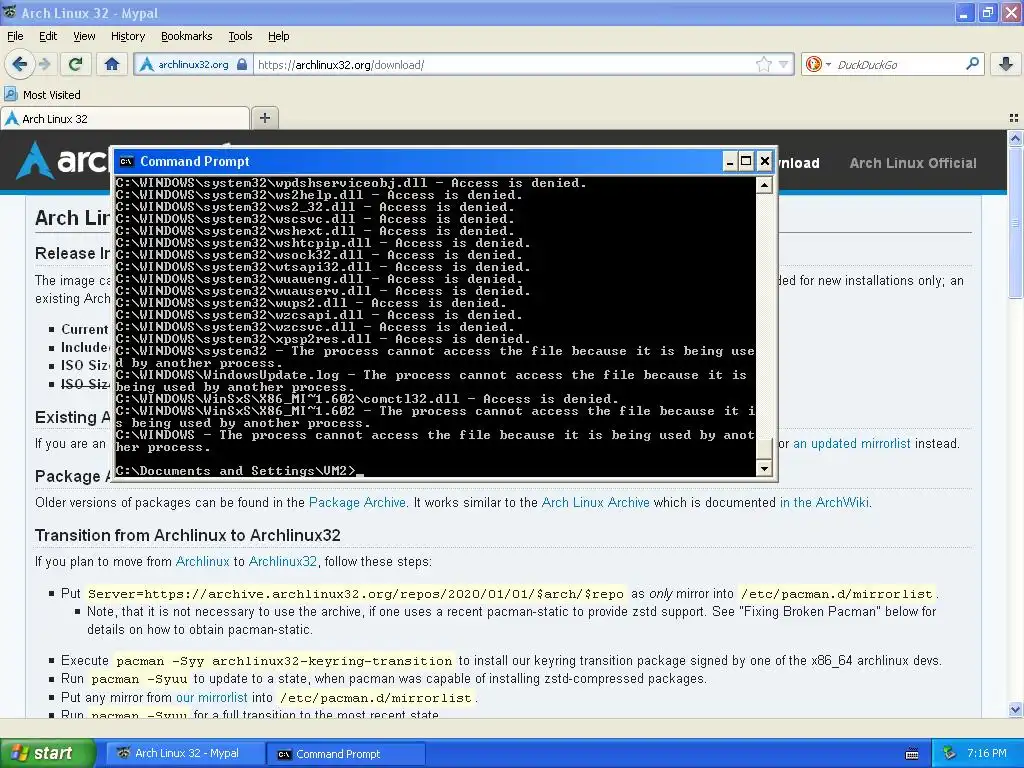Click Arch Linux Official in site navigation

coord(913,163)
